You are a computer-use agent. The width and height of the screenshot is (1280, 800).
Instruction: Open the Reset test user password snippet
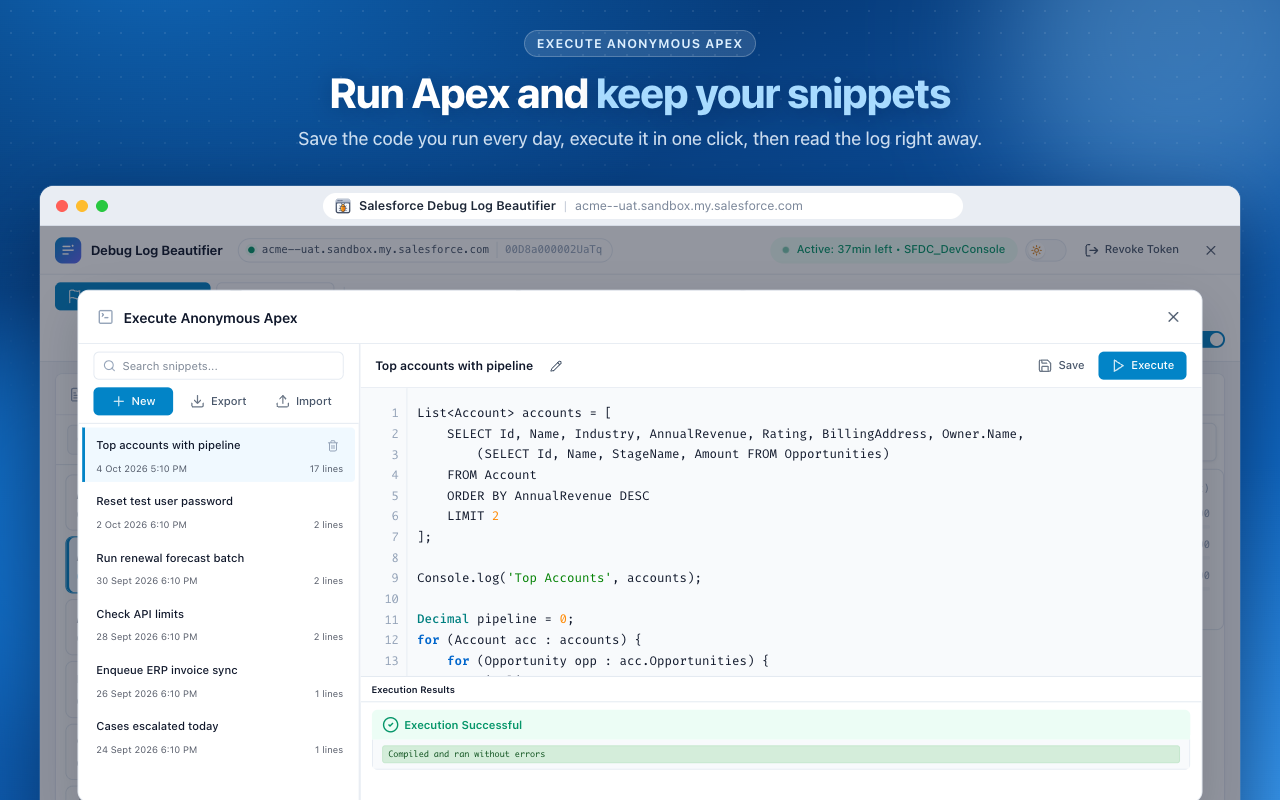pyautogui.click(x=219, y=512)
